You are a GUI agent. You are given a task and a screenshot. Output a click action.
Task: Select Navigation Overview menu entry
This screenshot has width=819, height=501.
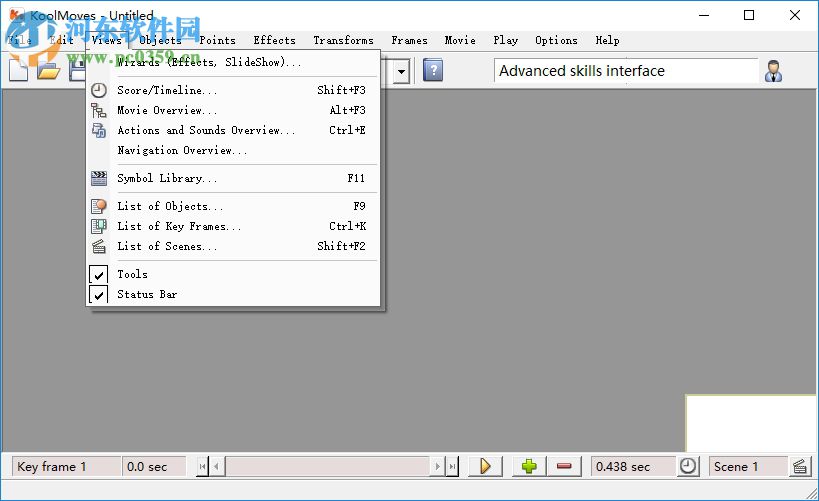pyautogui.click(x=233, y=150)
